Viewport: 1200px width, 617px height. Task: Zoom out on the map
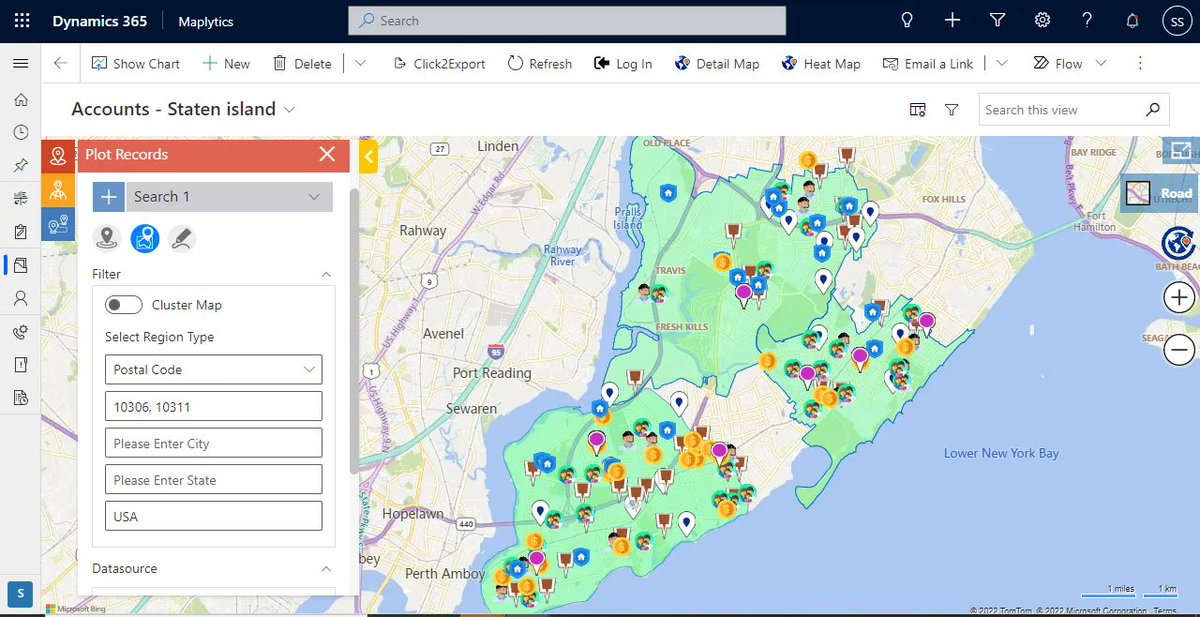click(1179, 350)
